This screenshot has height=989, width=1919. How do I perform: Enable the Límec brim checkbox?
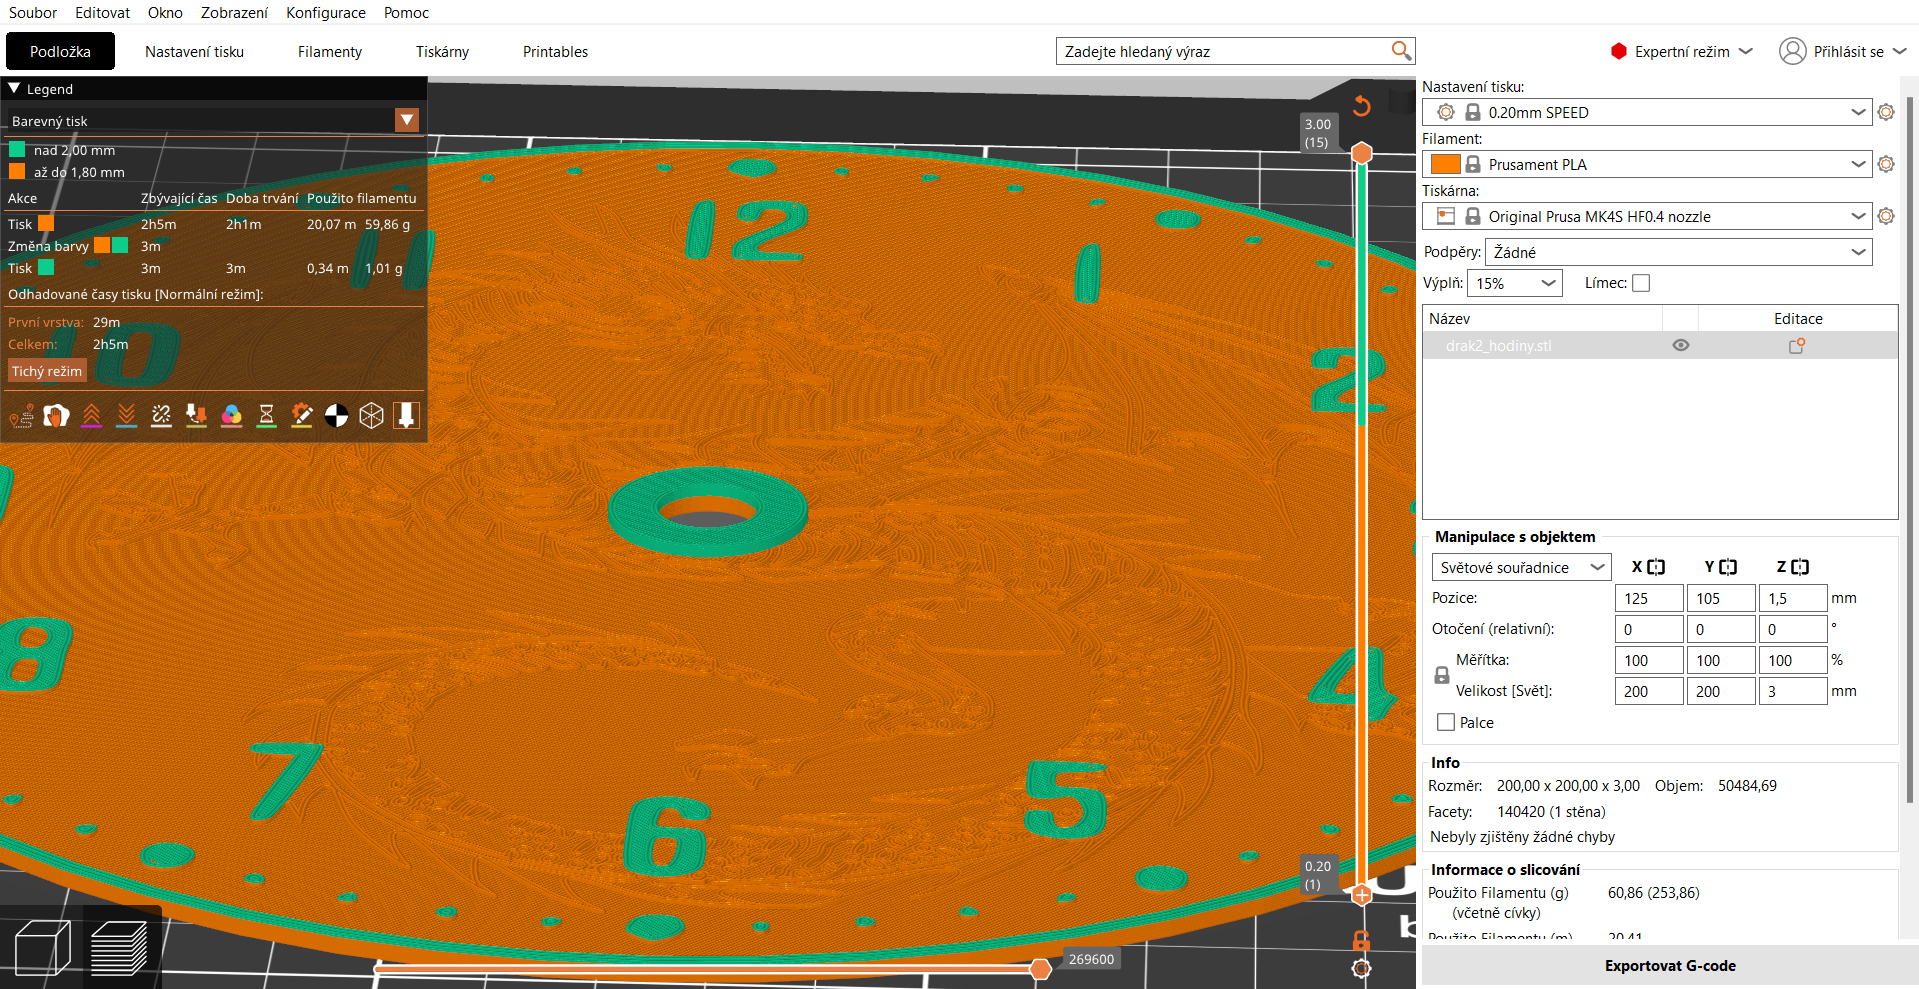tap(1641, 283)
